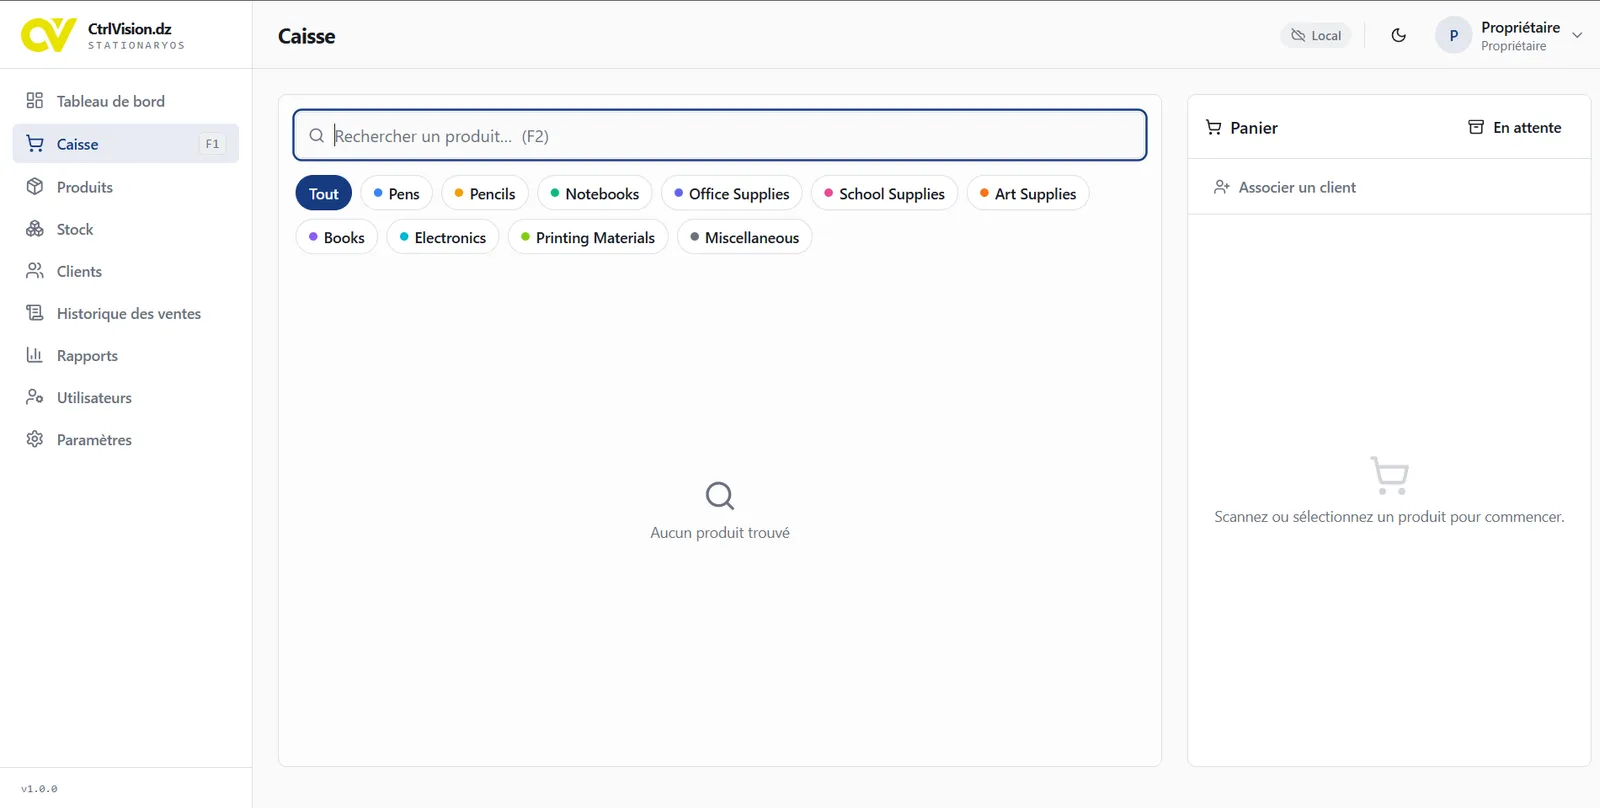Open the Stock section

(x=126, y=229)
